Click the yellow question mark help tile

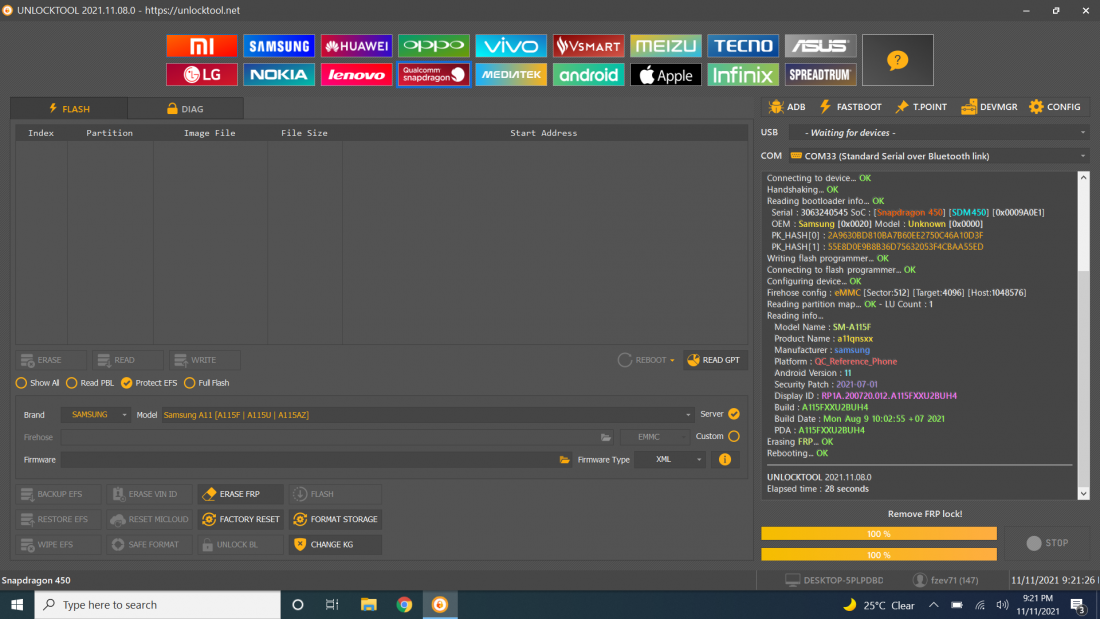coord(897,60)
